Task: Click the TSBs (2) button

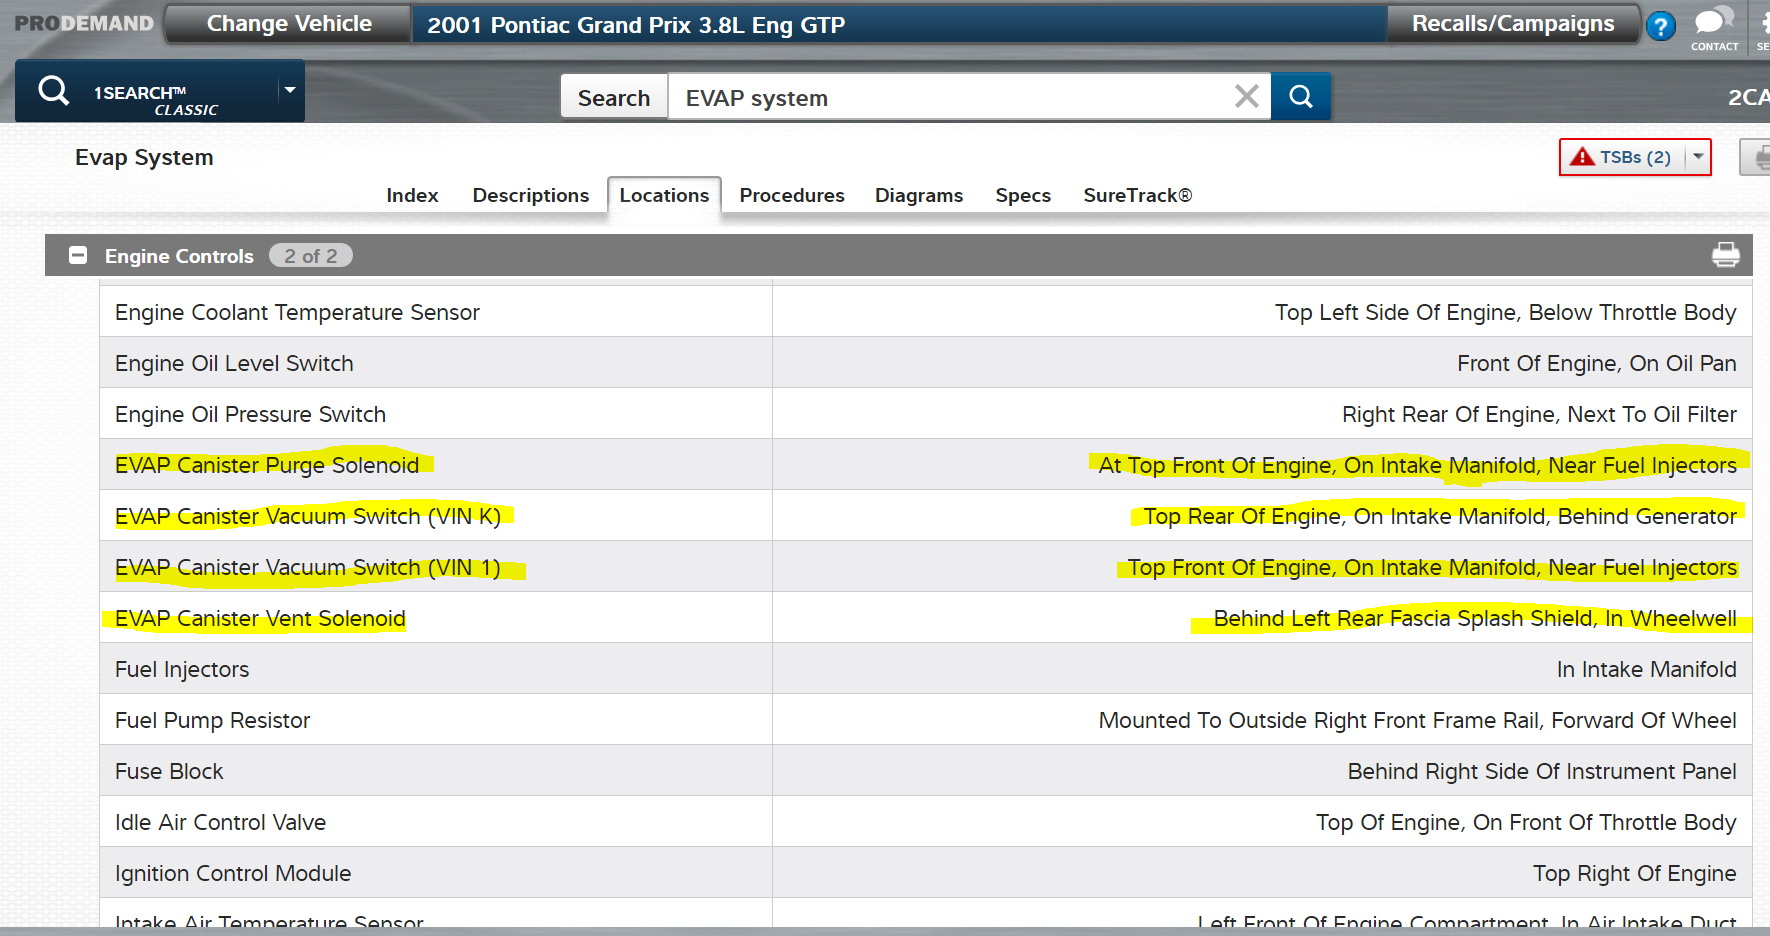Action: click(1635, 157)
